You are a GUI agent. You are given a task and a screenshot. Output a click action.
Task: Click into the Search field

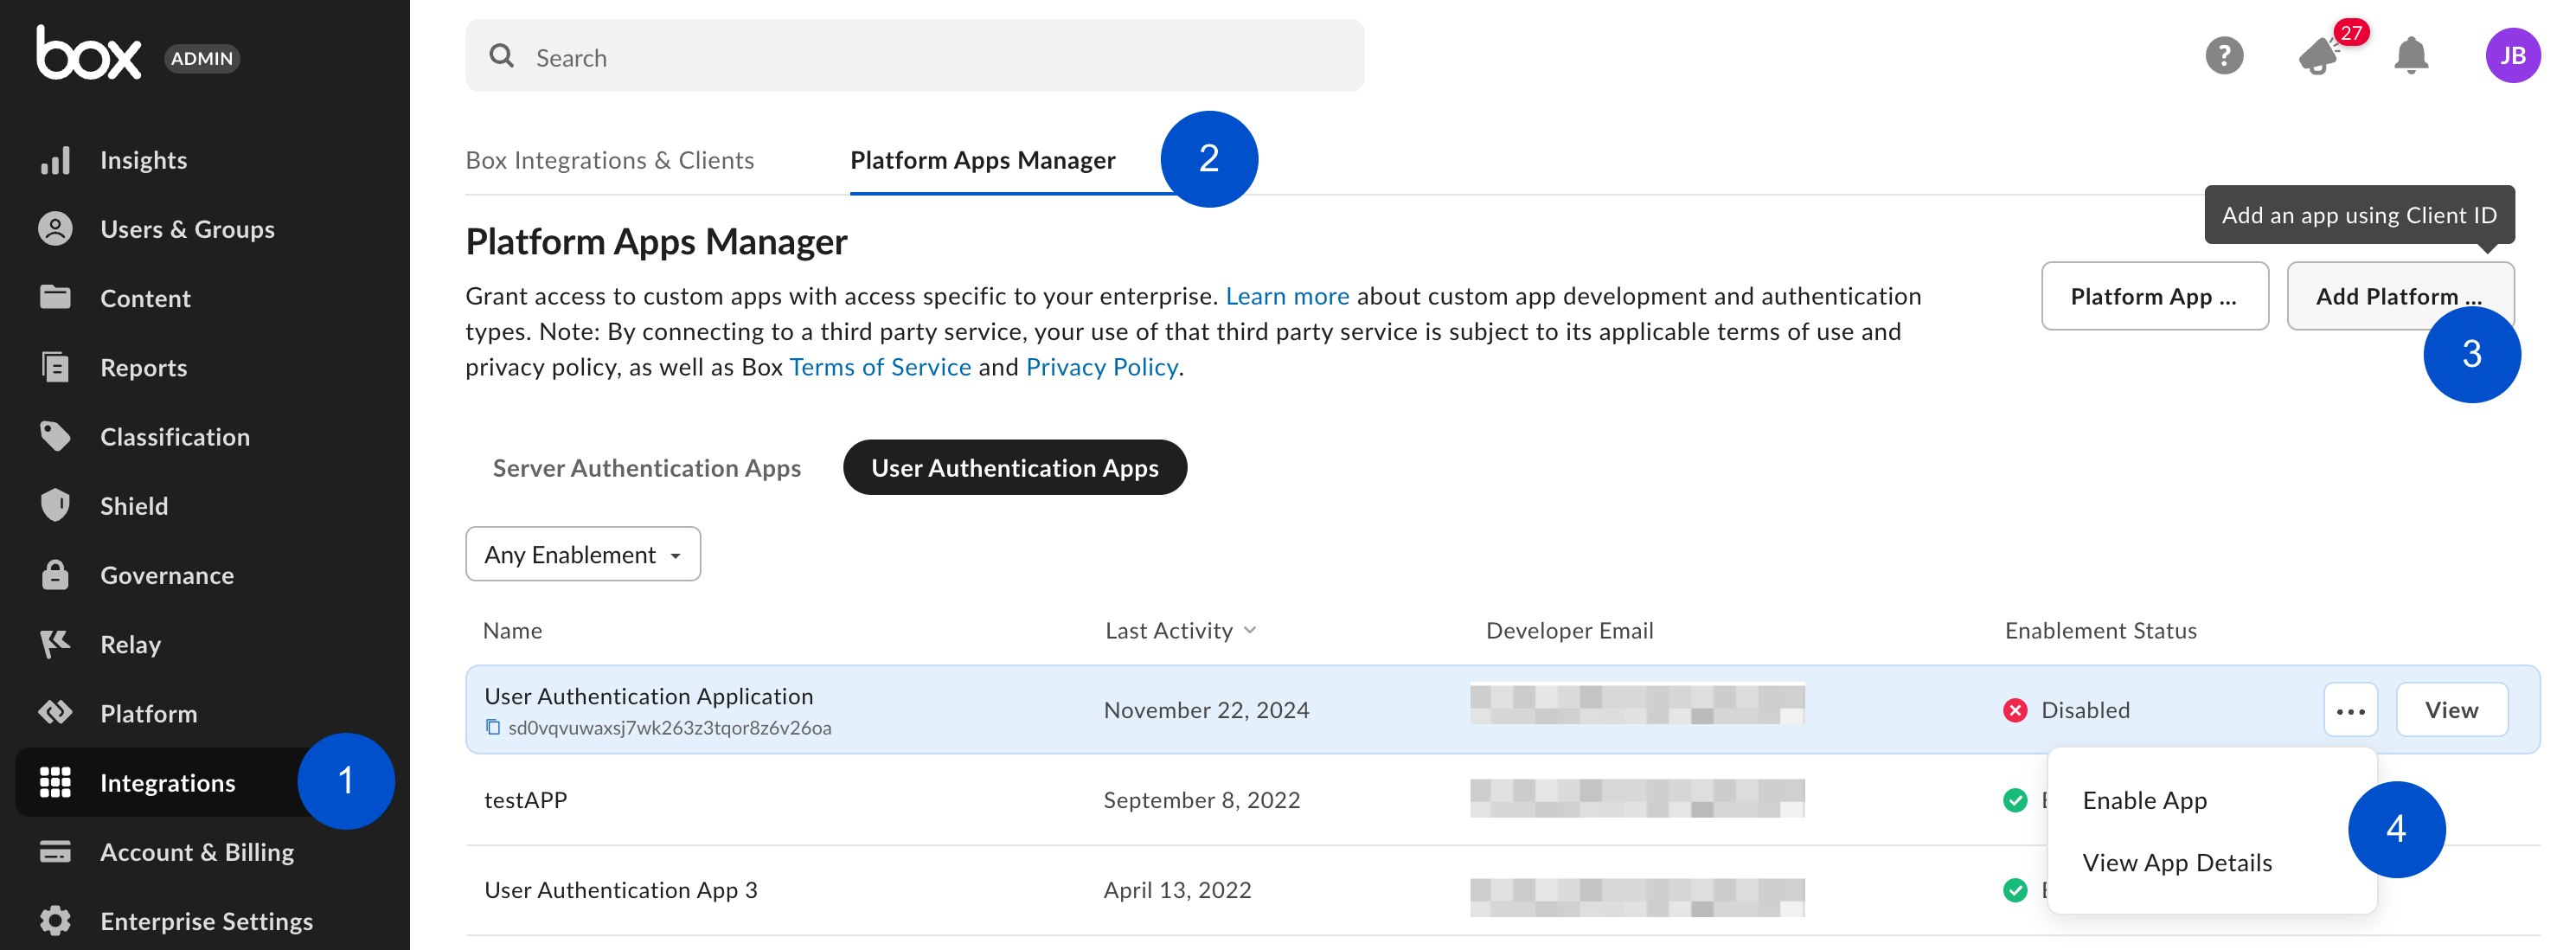click(900, 56)
